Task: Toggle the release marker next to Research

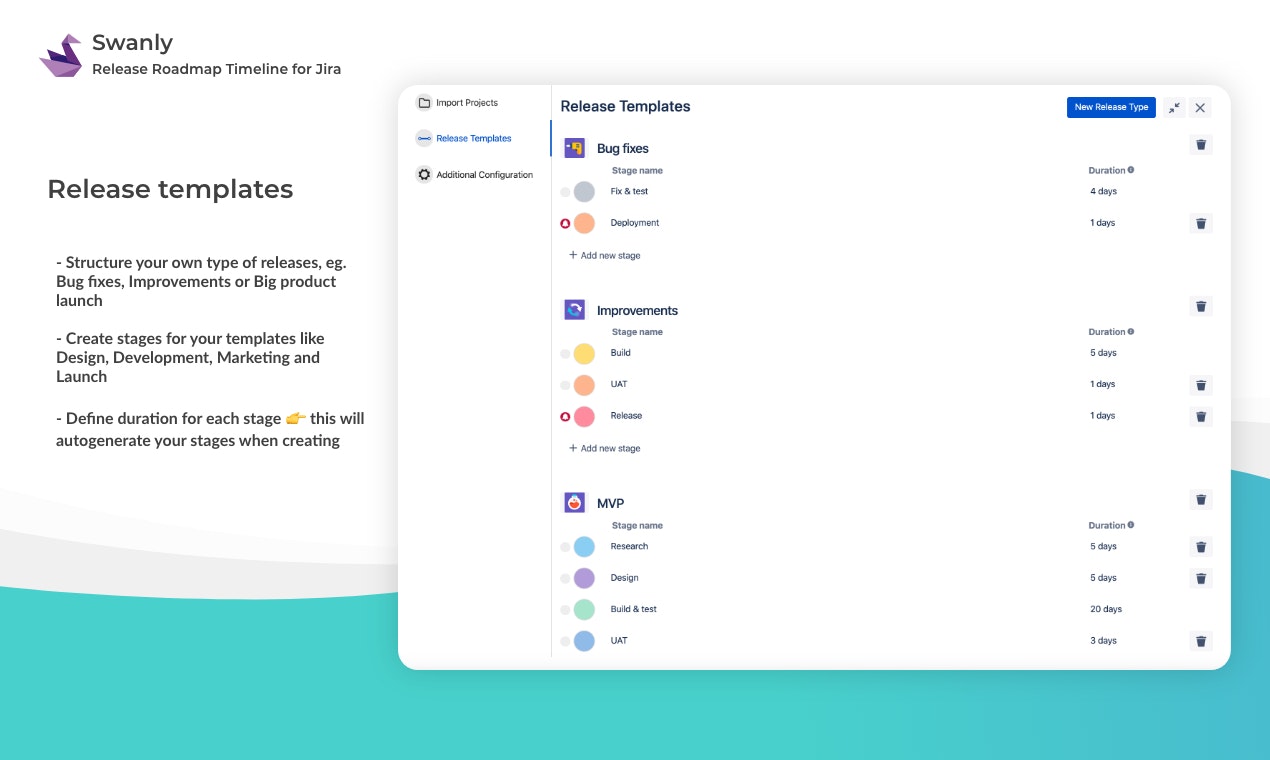Action: pyautogui.click(x=564, y=547)
